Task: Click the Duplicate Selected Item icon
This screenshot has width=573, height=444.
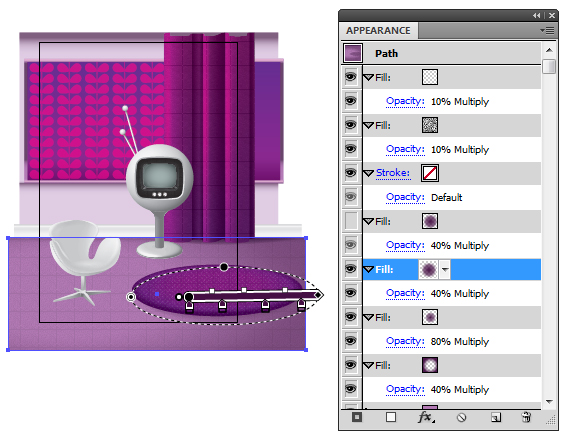Action: [496, 417]
